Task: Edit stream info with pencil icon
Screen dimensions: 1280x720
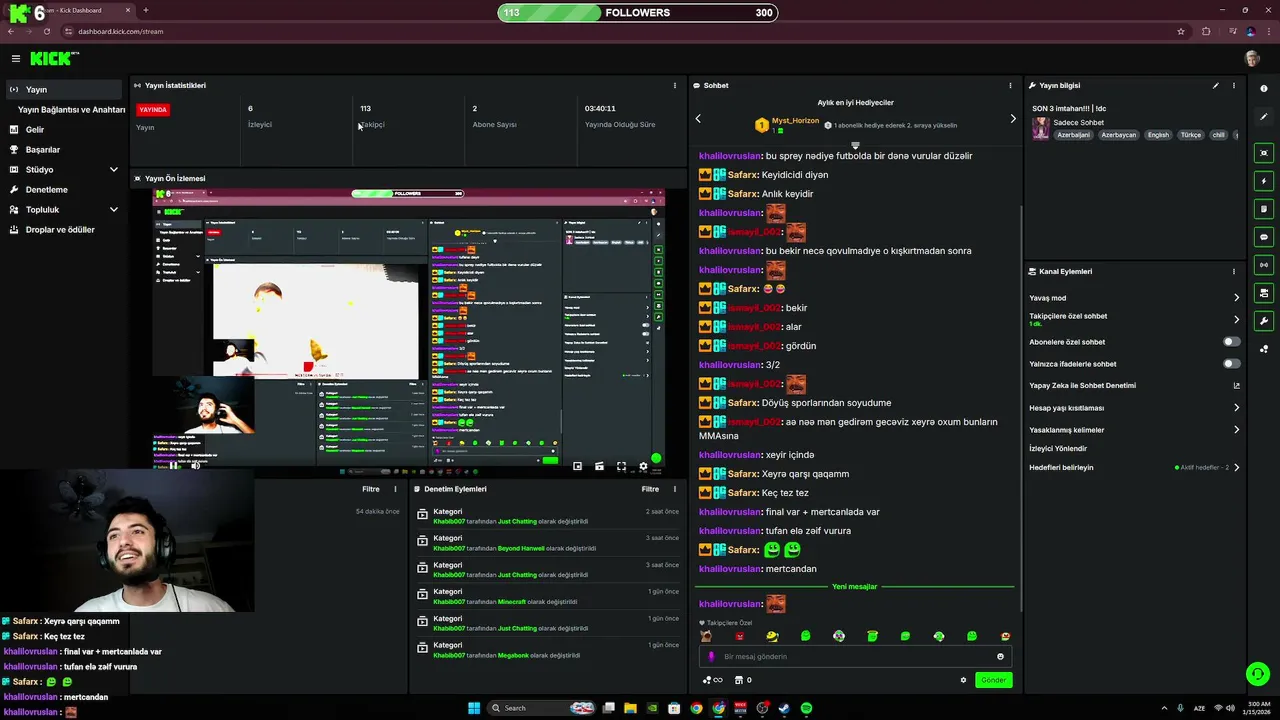Action: coord(1216,86)
